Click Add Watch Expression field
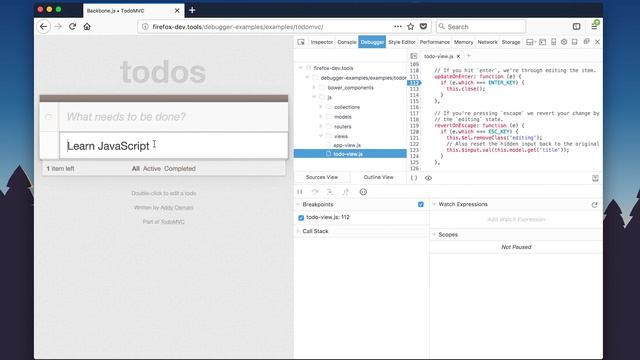The image size is (640, 360). [x=516, y=220]
